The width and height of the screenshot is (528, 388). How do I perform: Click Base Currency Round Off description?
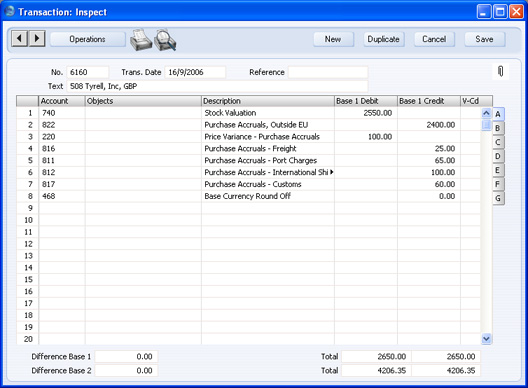(x=248, y=196)
